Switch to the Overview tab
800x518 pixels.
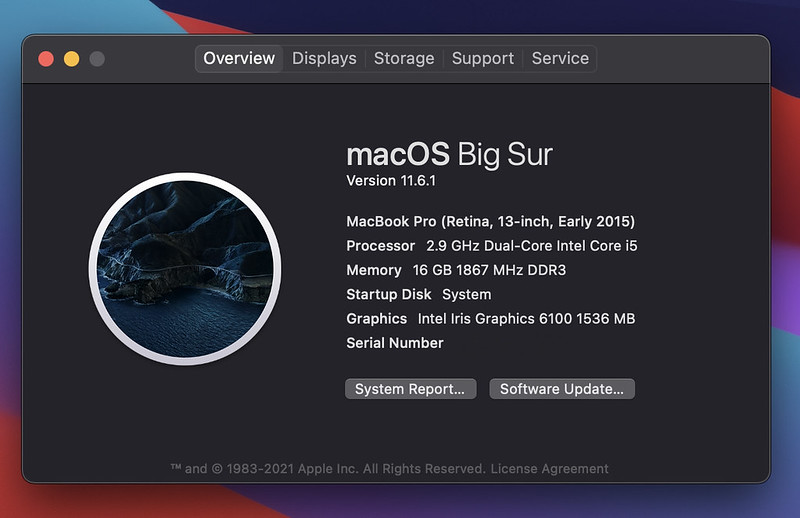pos(239,59)
